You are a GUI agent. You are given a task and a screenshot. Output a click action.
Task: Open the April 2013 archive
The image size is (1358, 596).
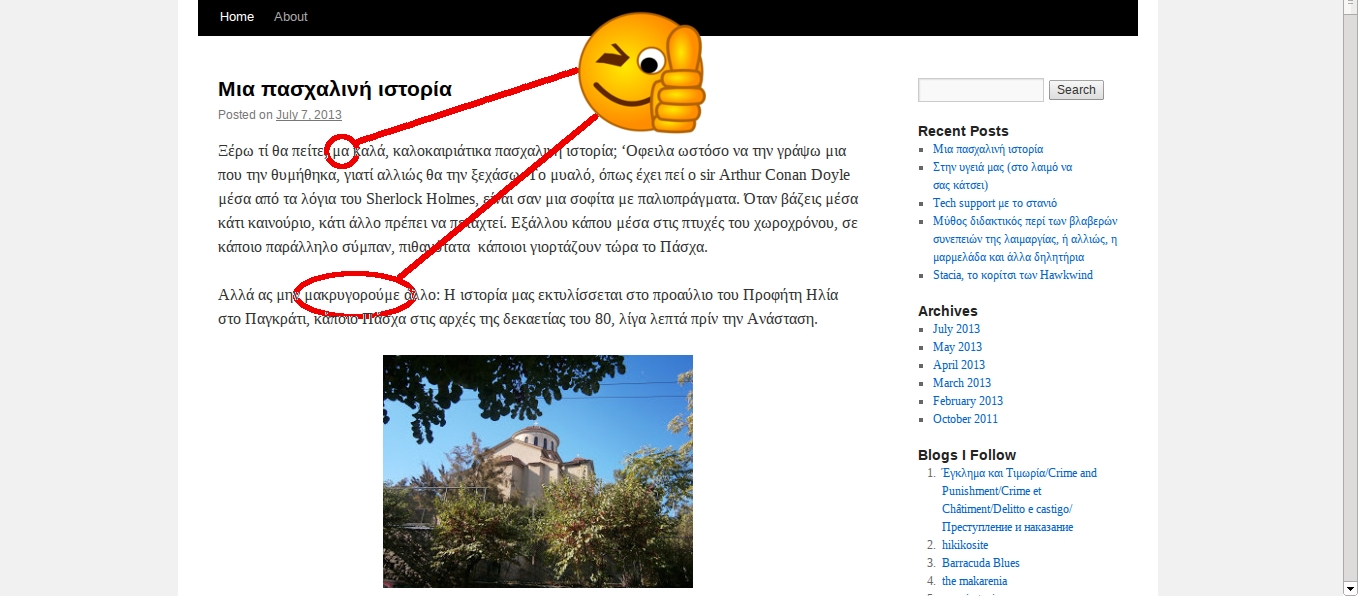[958, 365]
